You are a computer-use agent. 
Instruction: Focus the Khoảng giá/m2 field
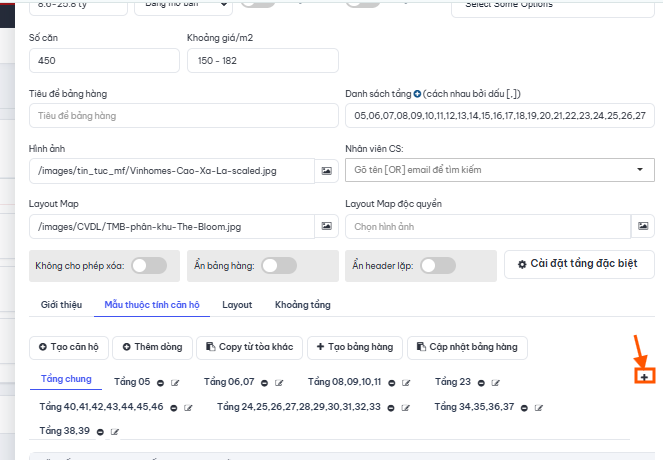263,60
